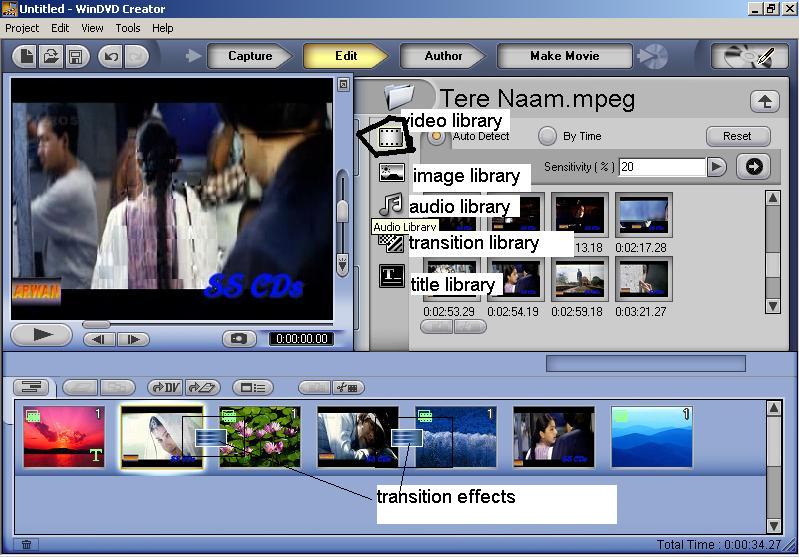Click the DV export arrow button

(x=166, y=388)
